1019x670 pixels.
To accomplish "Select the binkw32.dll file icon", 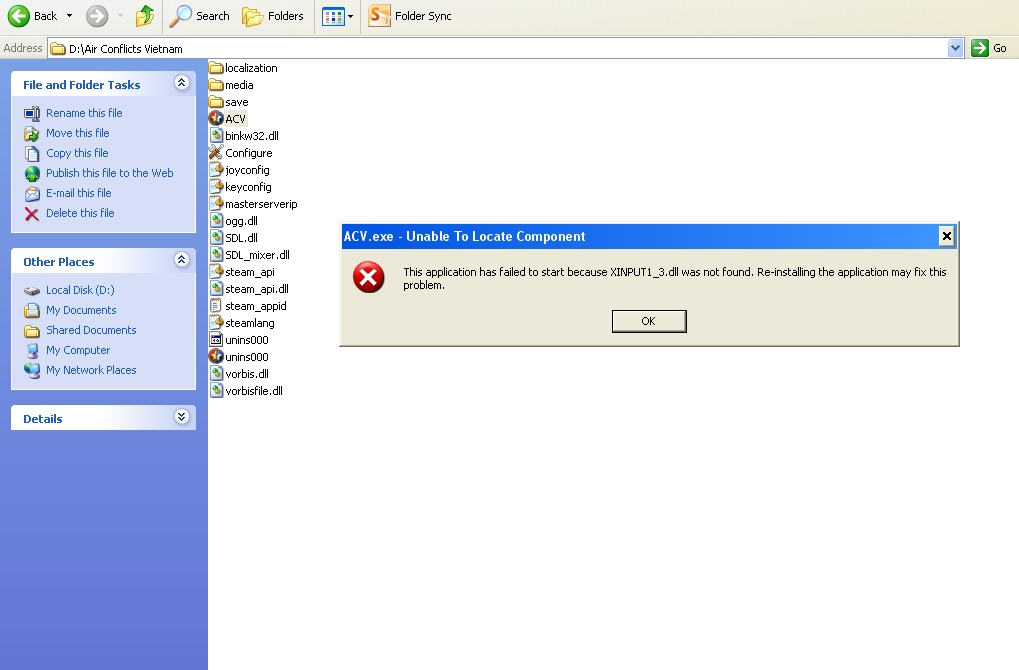I will click(x=216, y=136).
